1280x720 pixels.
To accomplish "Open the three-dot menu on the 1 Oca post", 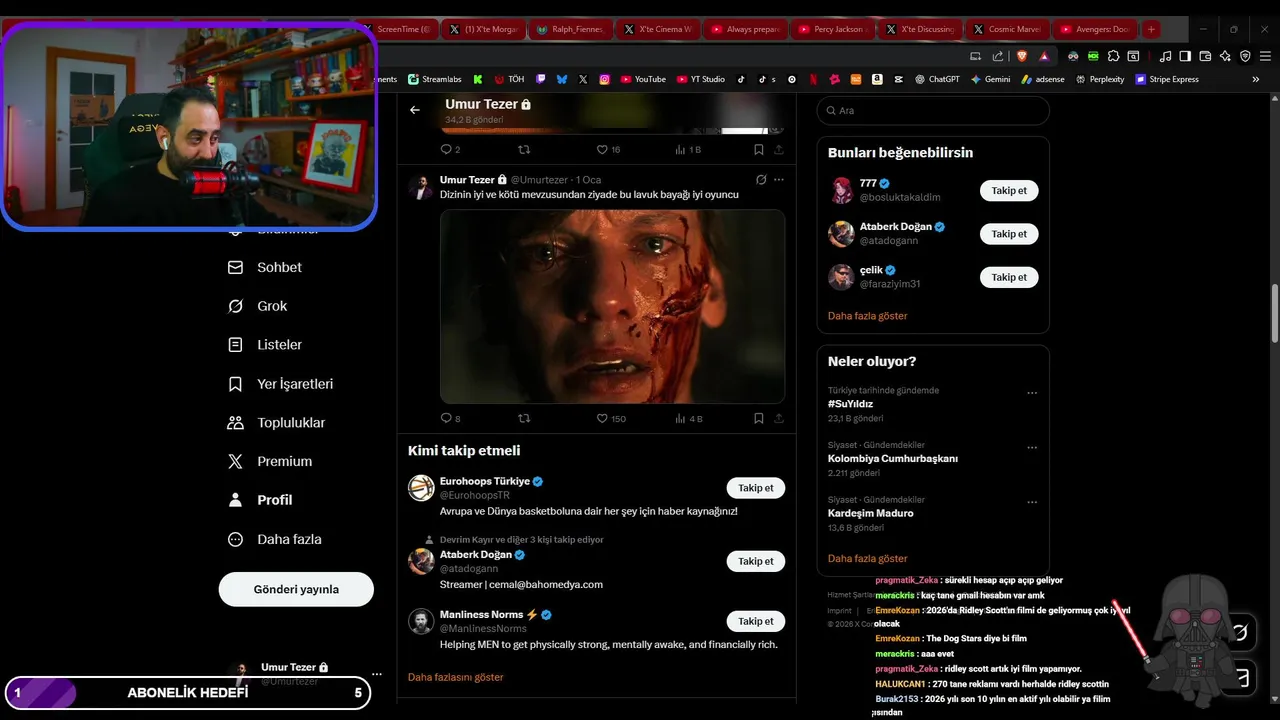I will click(779, 180).
